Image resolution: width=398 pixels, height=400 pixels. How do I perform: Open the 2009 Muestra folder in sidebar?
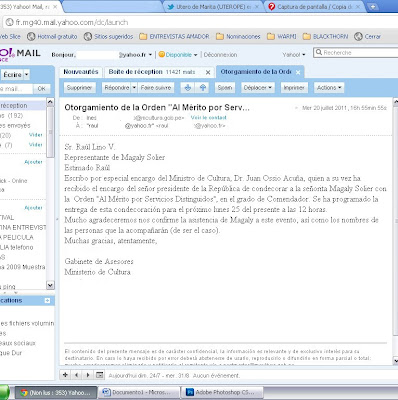(x=23, y=267)
